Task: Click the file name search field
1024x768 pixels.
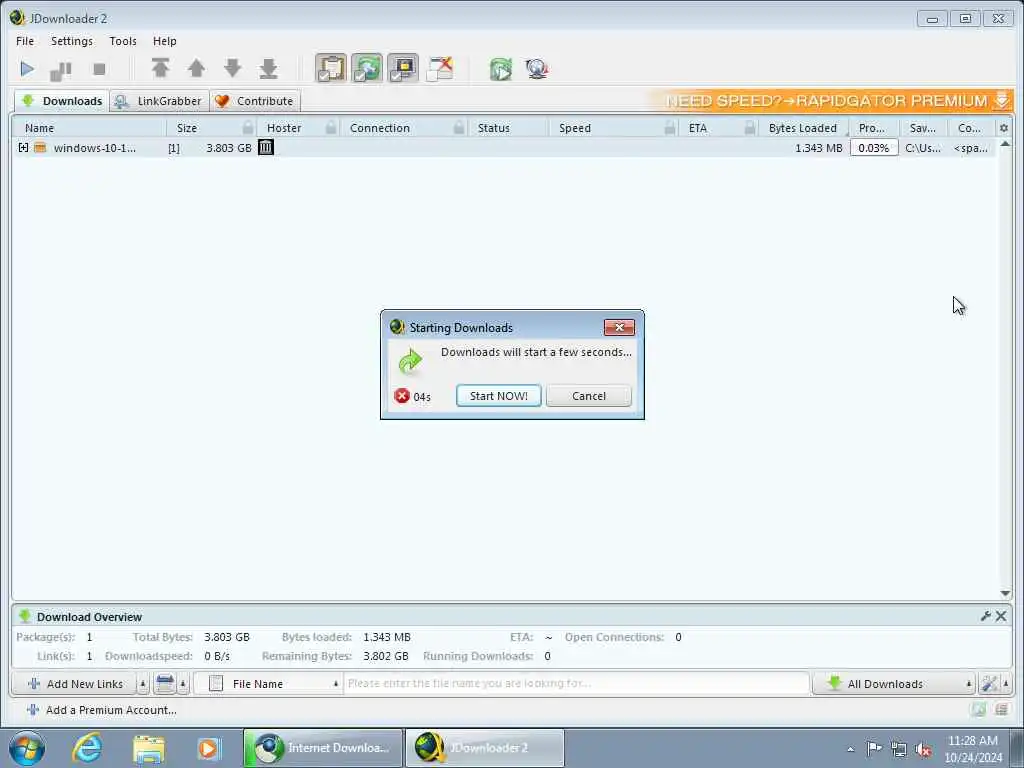Action: (x=577, y=683)
